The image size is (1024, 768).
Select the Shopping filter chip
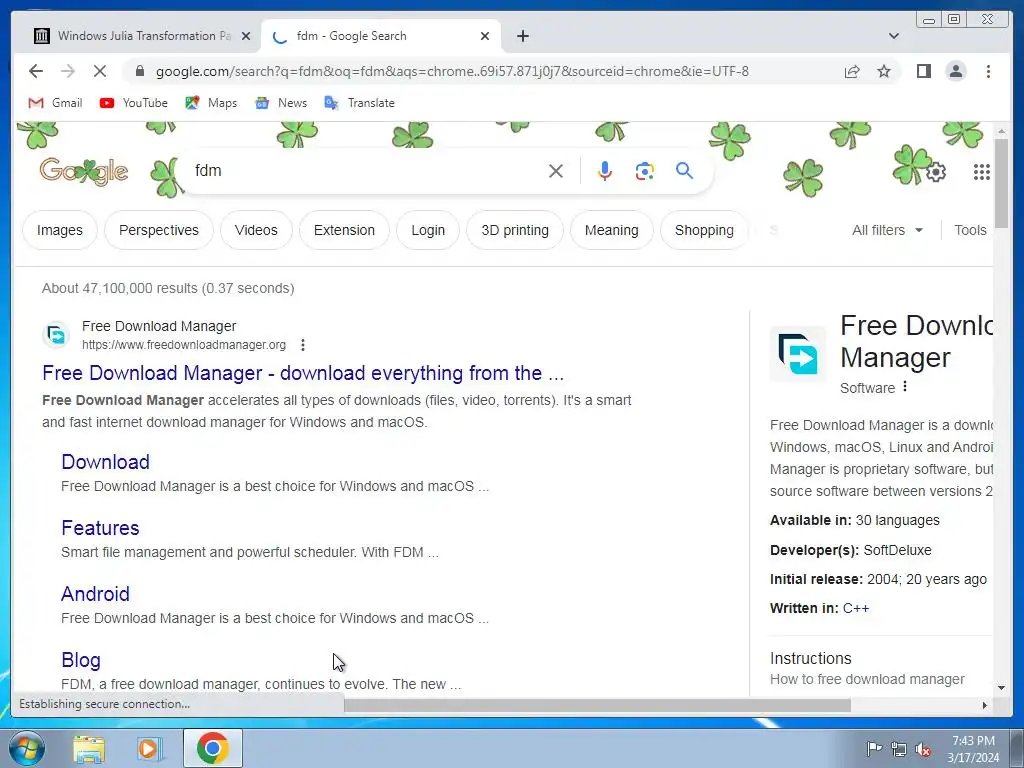704,230
